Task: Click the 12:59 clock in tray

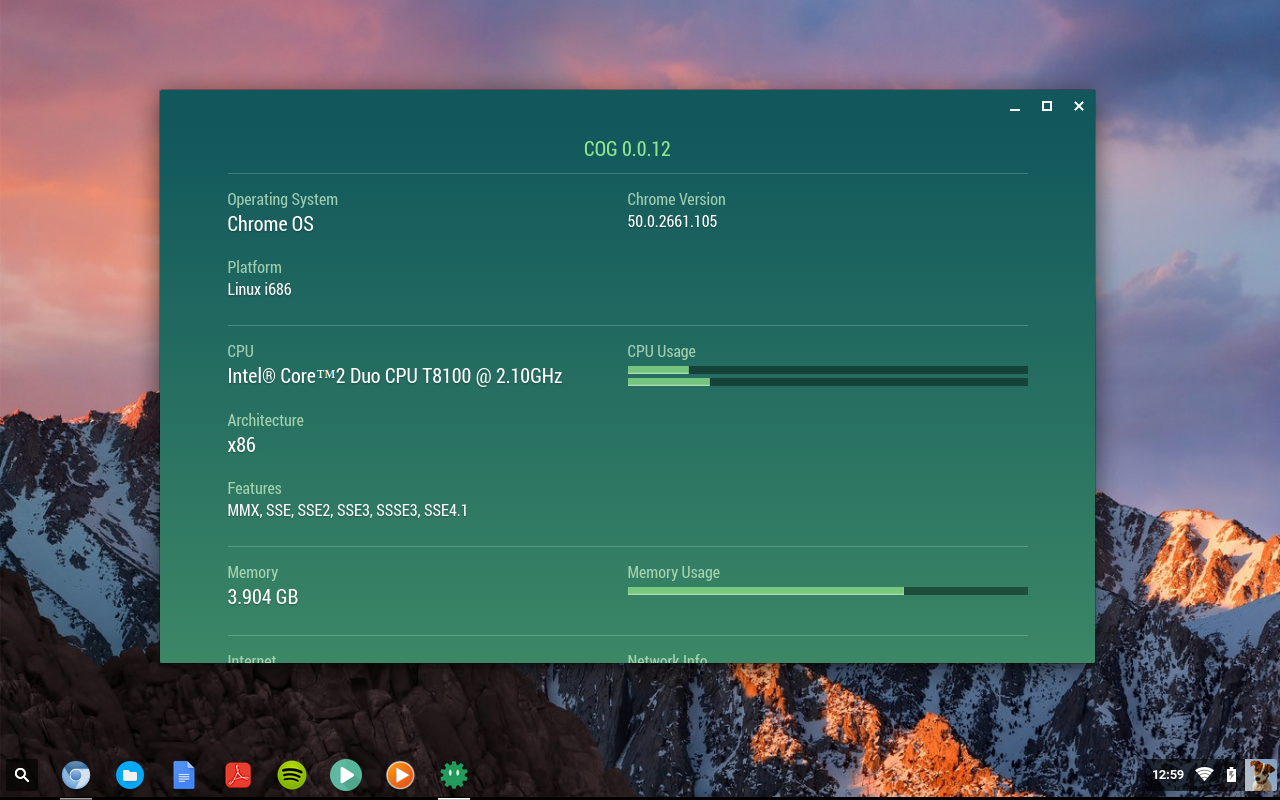Action: [1168, 775]
